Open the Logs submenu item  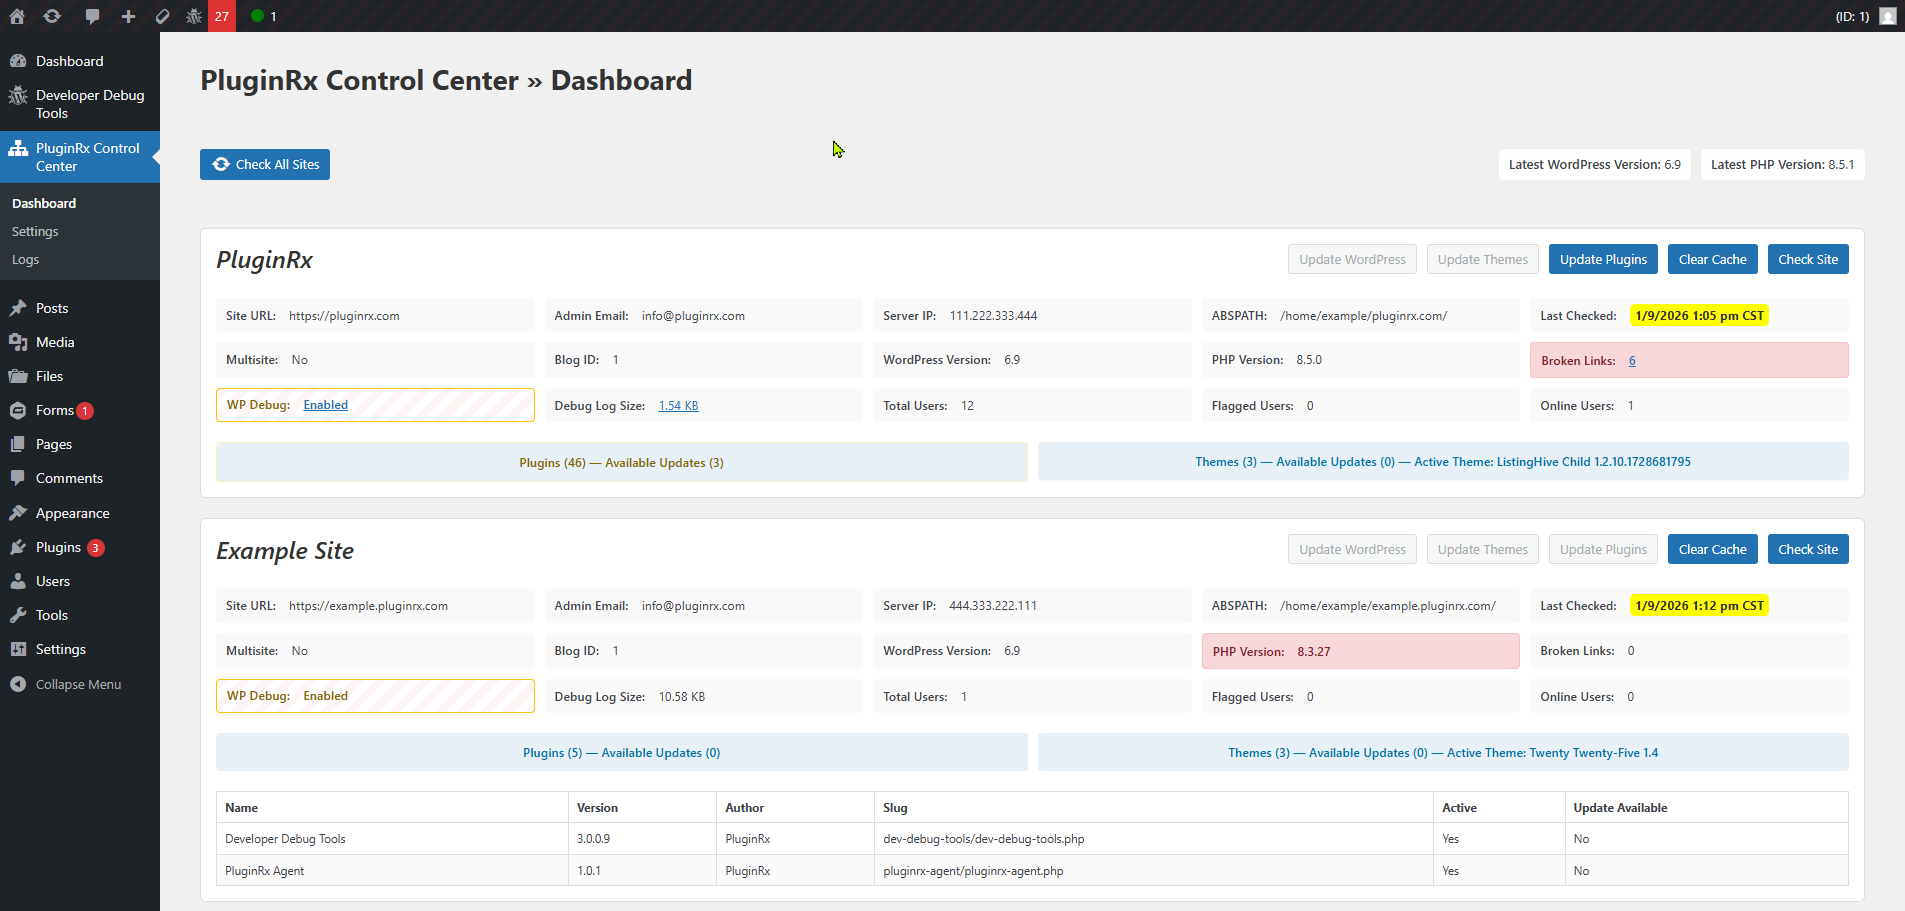(26, 260)
